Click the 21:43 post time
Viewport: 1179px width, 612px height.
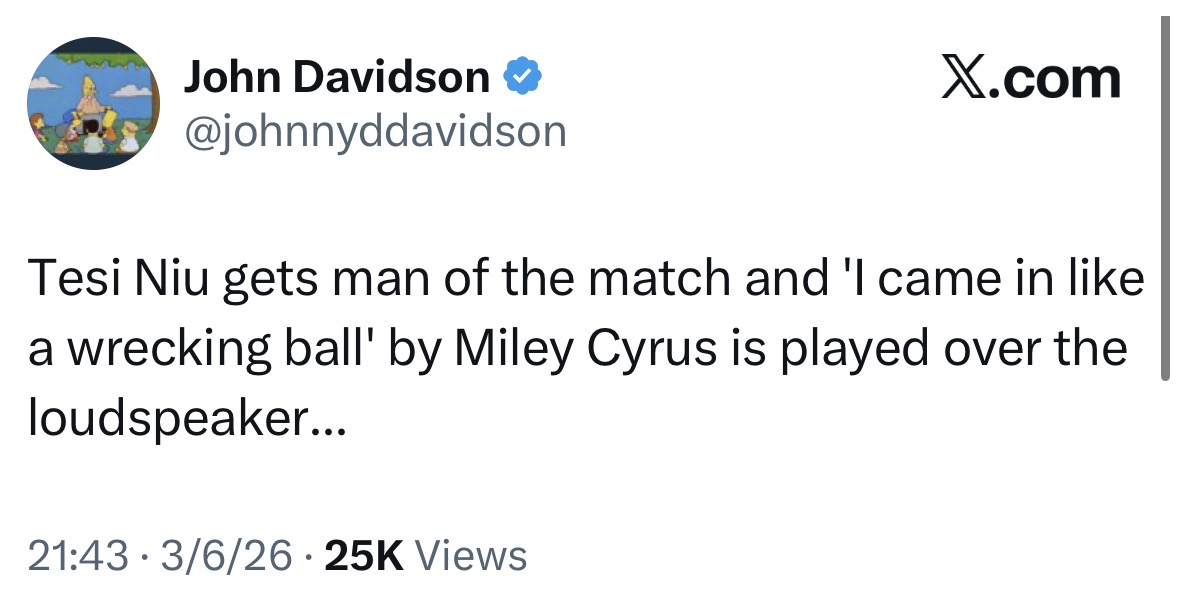click(78, 555)
